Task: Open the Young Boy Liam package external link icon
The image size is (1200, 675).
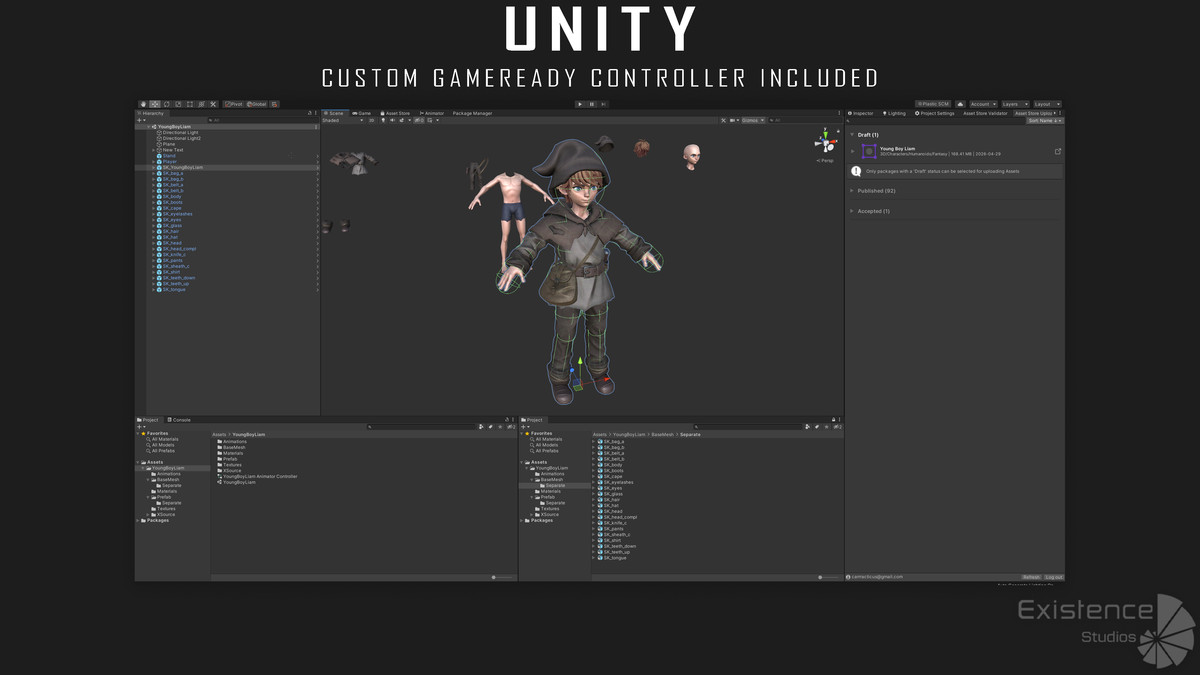Action: [x=1058, y=151]
